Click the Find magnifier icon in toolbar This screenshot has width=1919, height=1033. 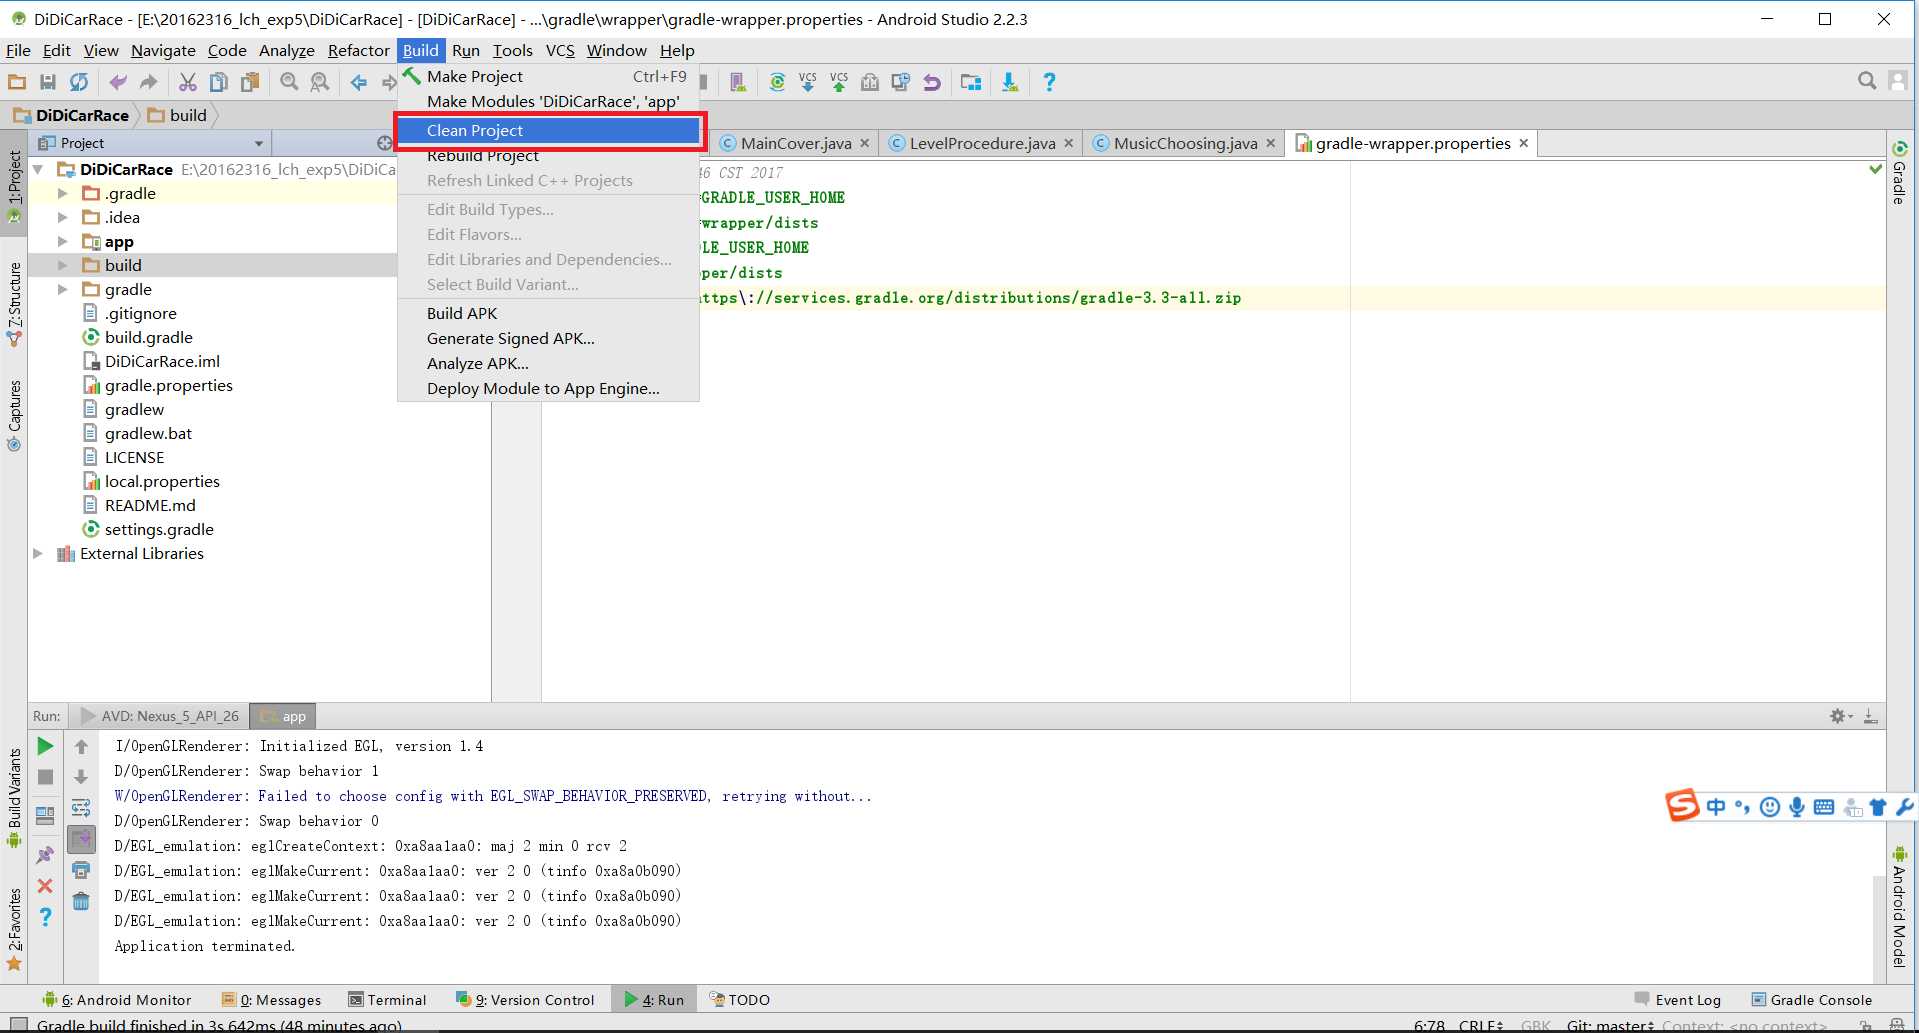[289, 82]
